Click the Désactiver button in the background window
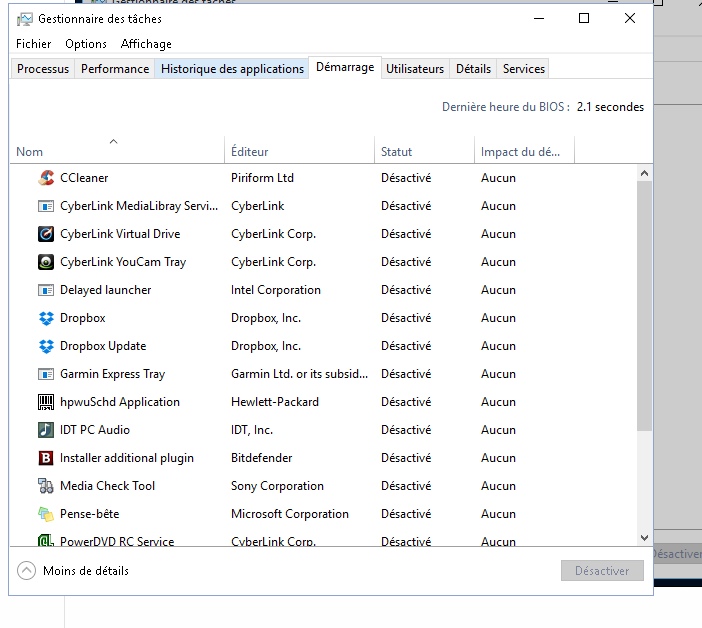This screenshot has height=628, width=702. (x=677, y=554)
